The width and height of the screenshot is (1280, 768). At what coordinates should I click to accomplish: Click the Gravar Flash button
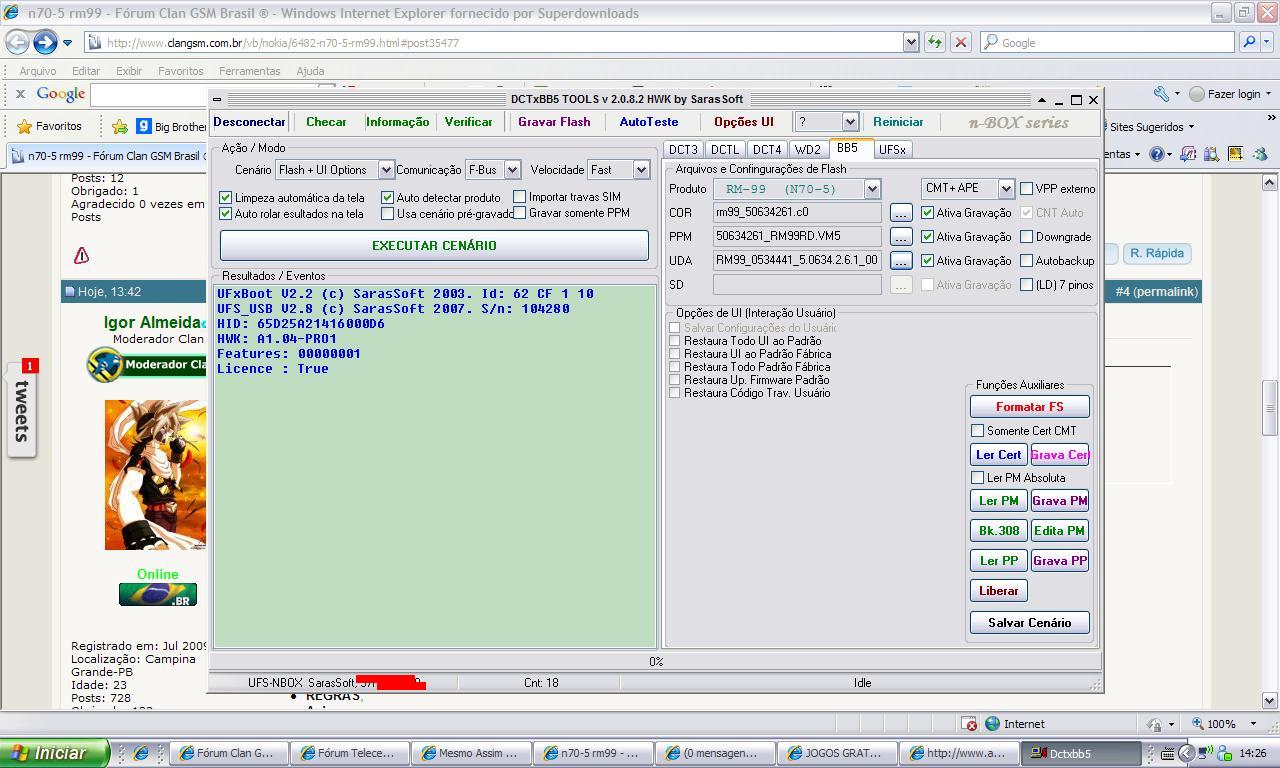554,122
